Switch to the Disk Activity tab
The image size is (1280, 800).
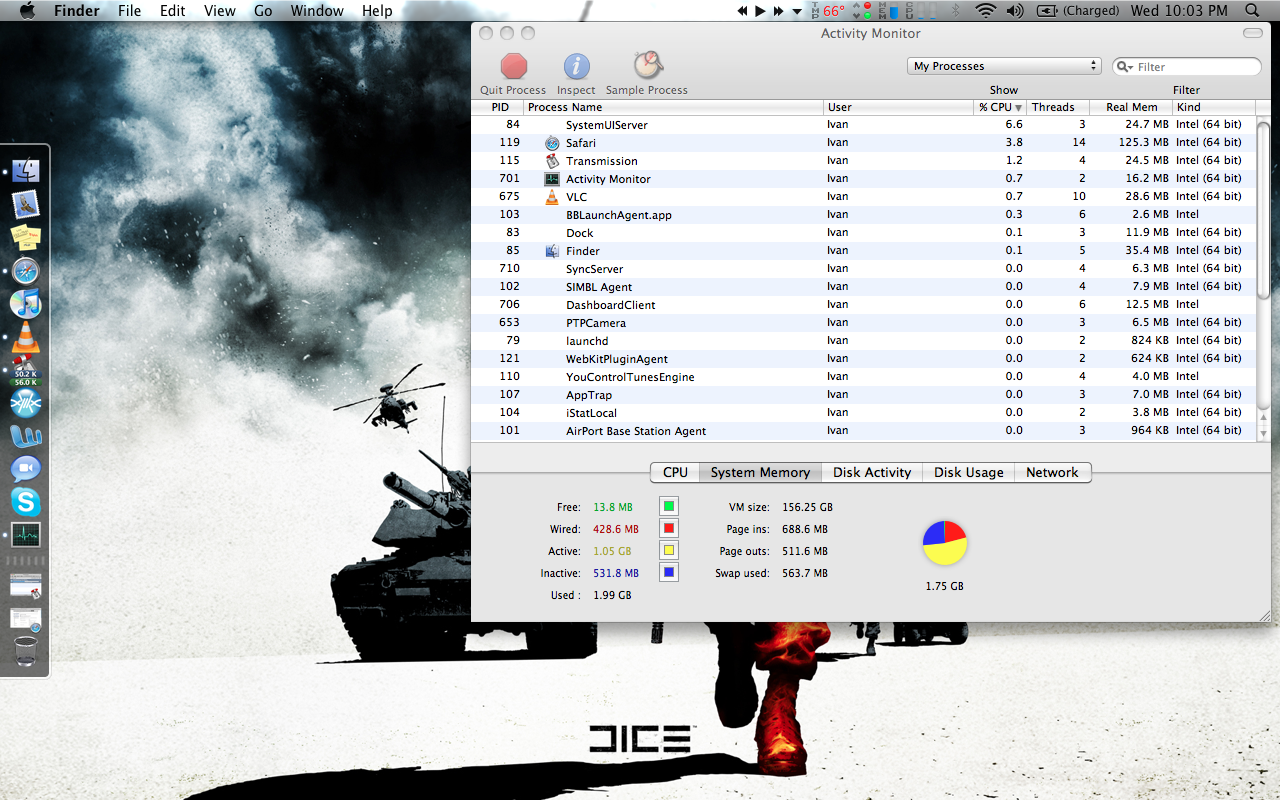pos(872,472)
